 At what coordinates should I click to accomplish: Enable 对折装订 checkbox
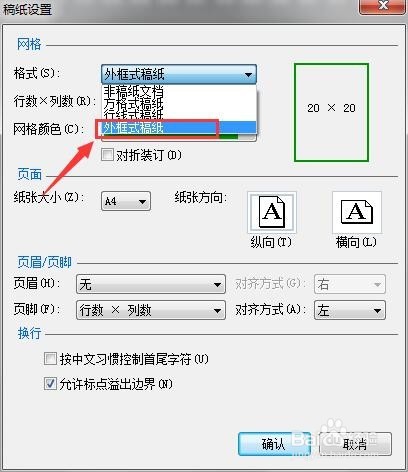tap(107, 155)
